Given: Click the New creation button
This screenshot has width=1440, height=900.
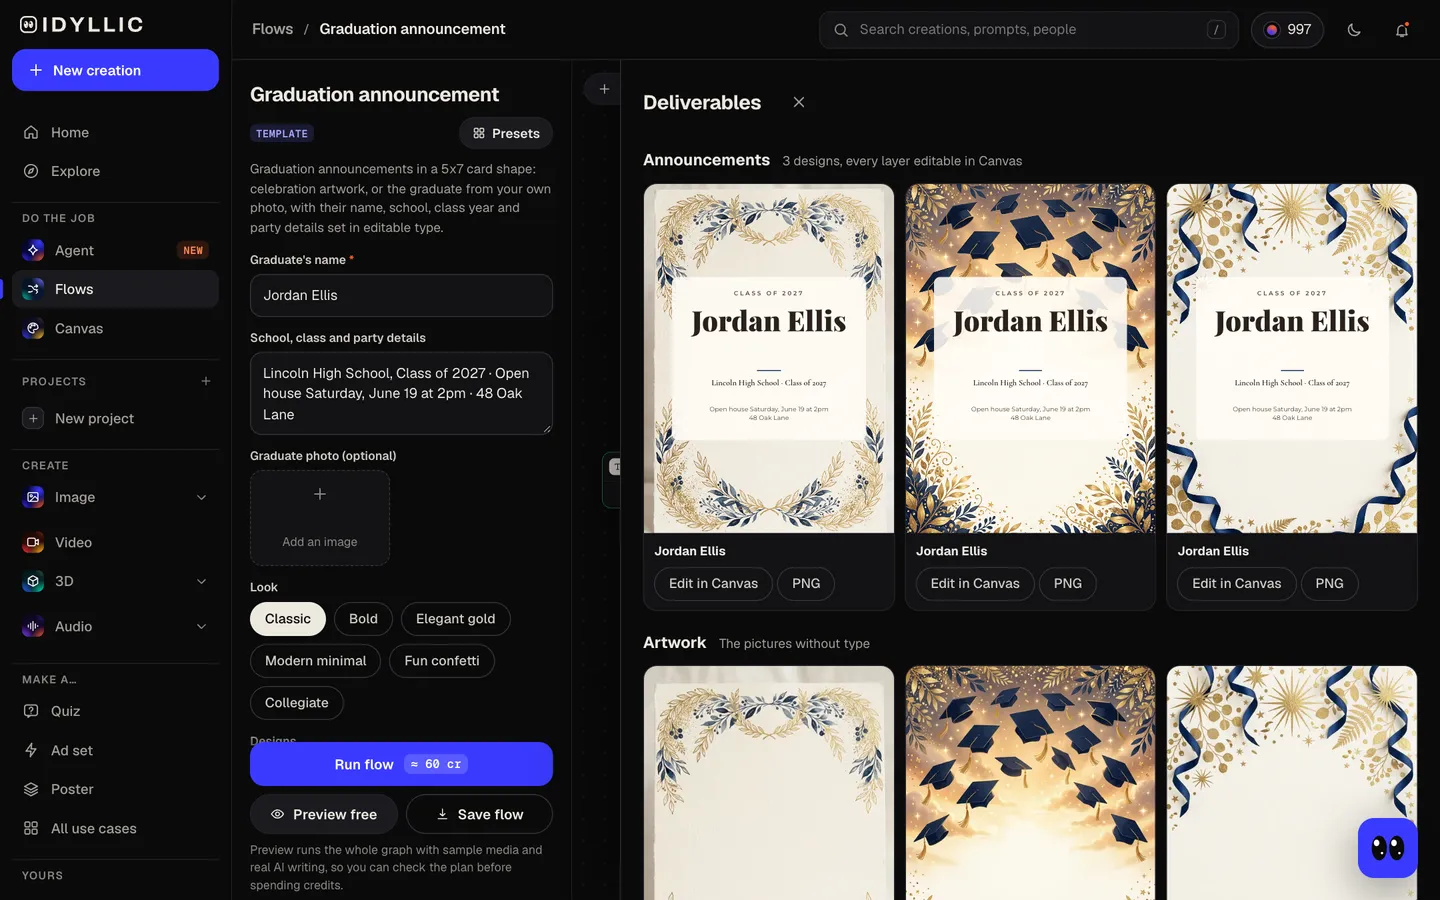Looking at the screenshot, I should click(x=115, y=70).
